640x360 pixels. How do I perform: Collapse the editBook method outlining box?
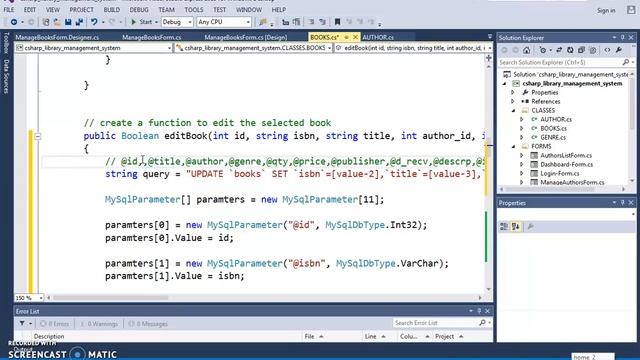(38, 136)
